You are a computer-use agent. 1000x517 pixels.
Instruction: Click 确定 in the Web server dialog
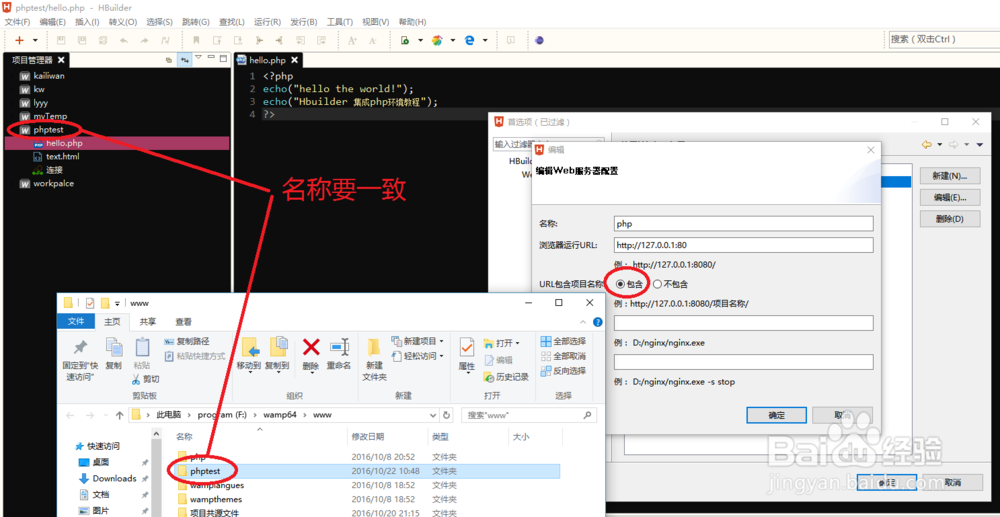pos(777,415)
